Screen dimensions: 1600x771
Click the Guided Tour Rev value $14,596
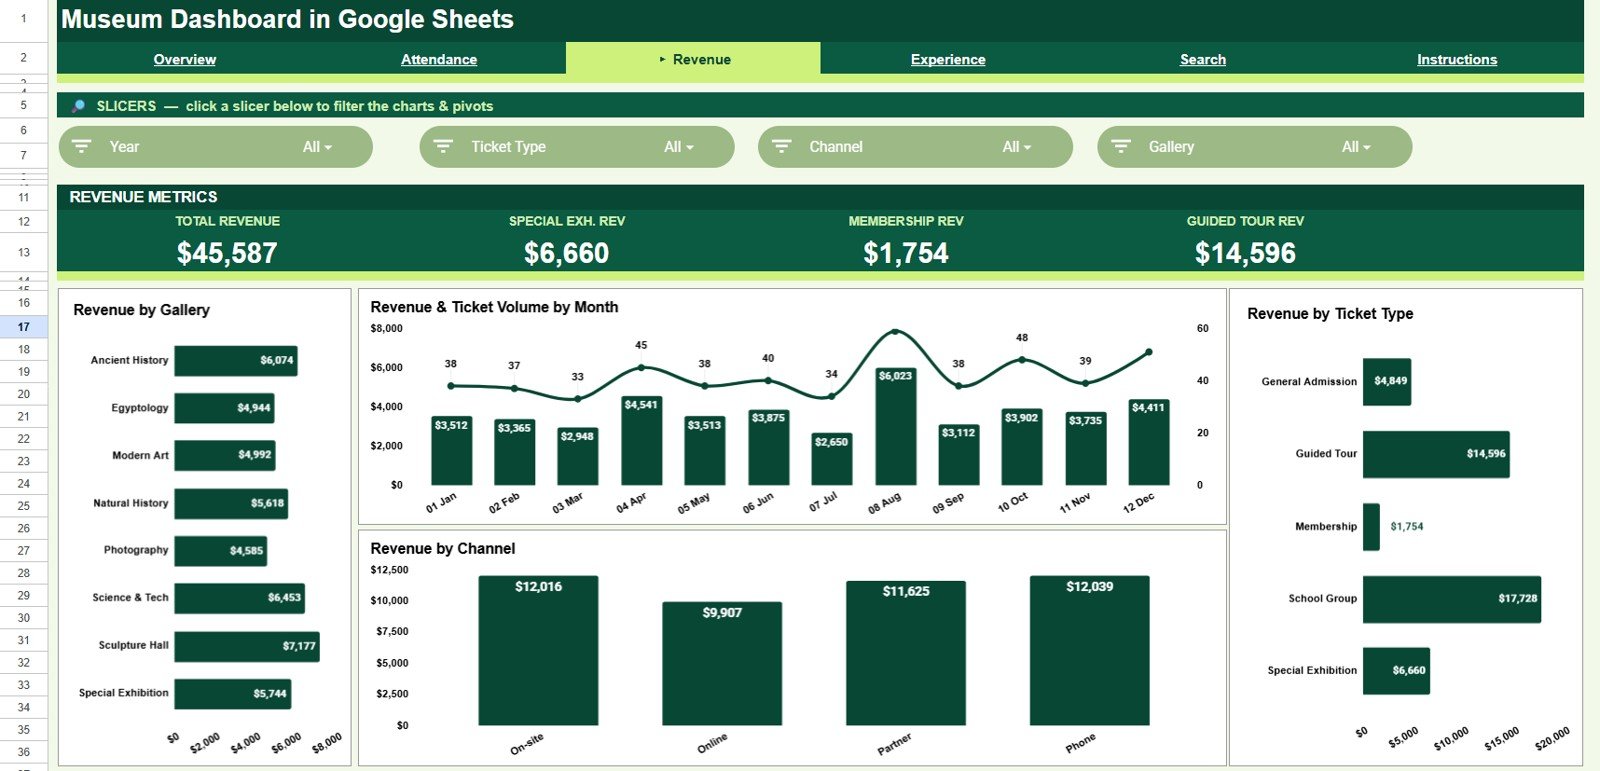(1245, 253)
